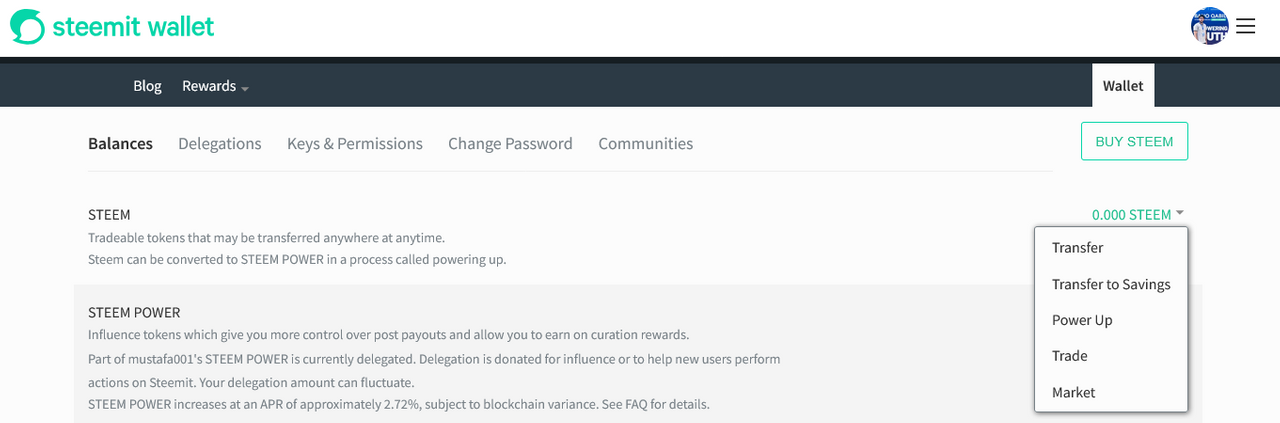
Task: Click the user profile avatar
Action: [1209, 26]
